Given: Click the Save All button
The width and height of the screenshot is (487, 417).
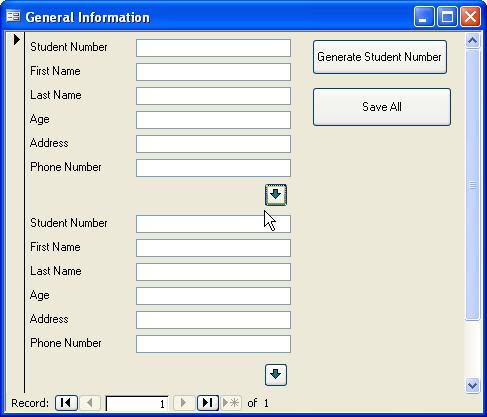Looking at the screenshot, I should (382, 107).
